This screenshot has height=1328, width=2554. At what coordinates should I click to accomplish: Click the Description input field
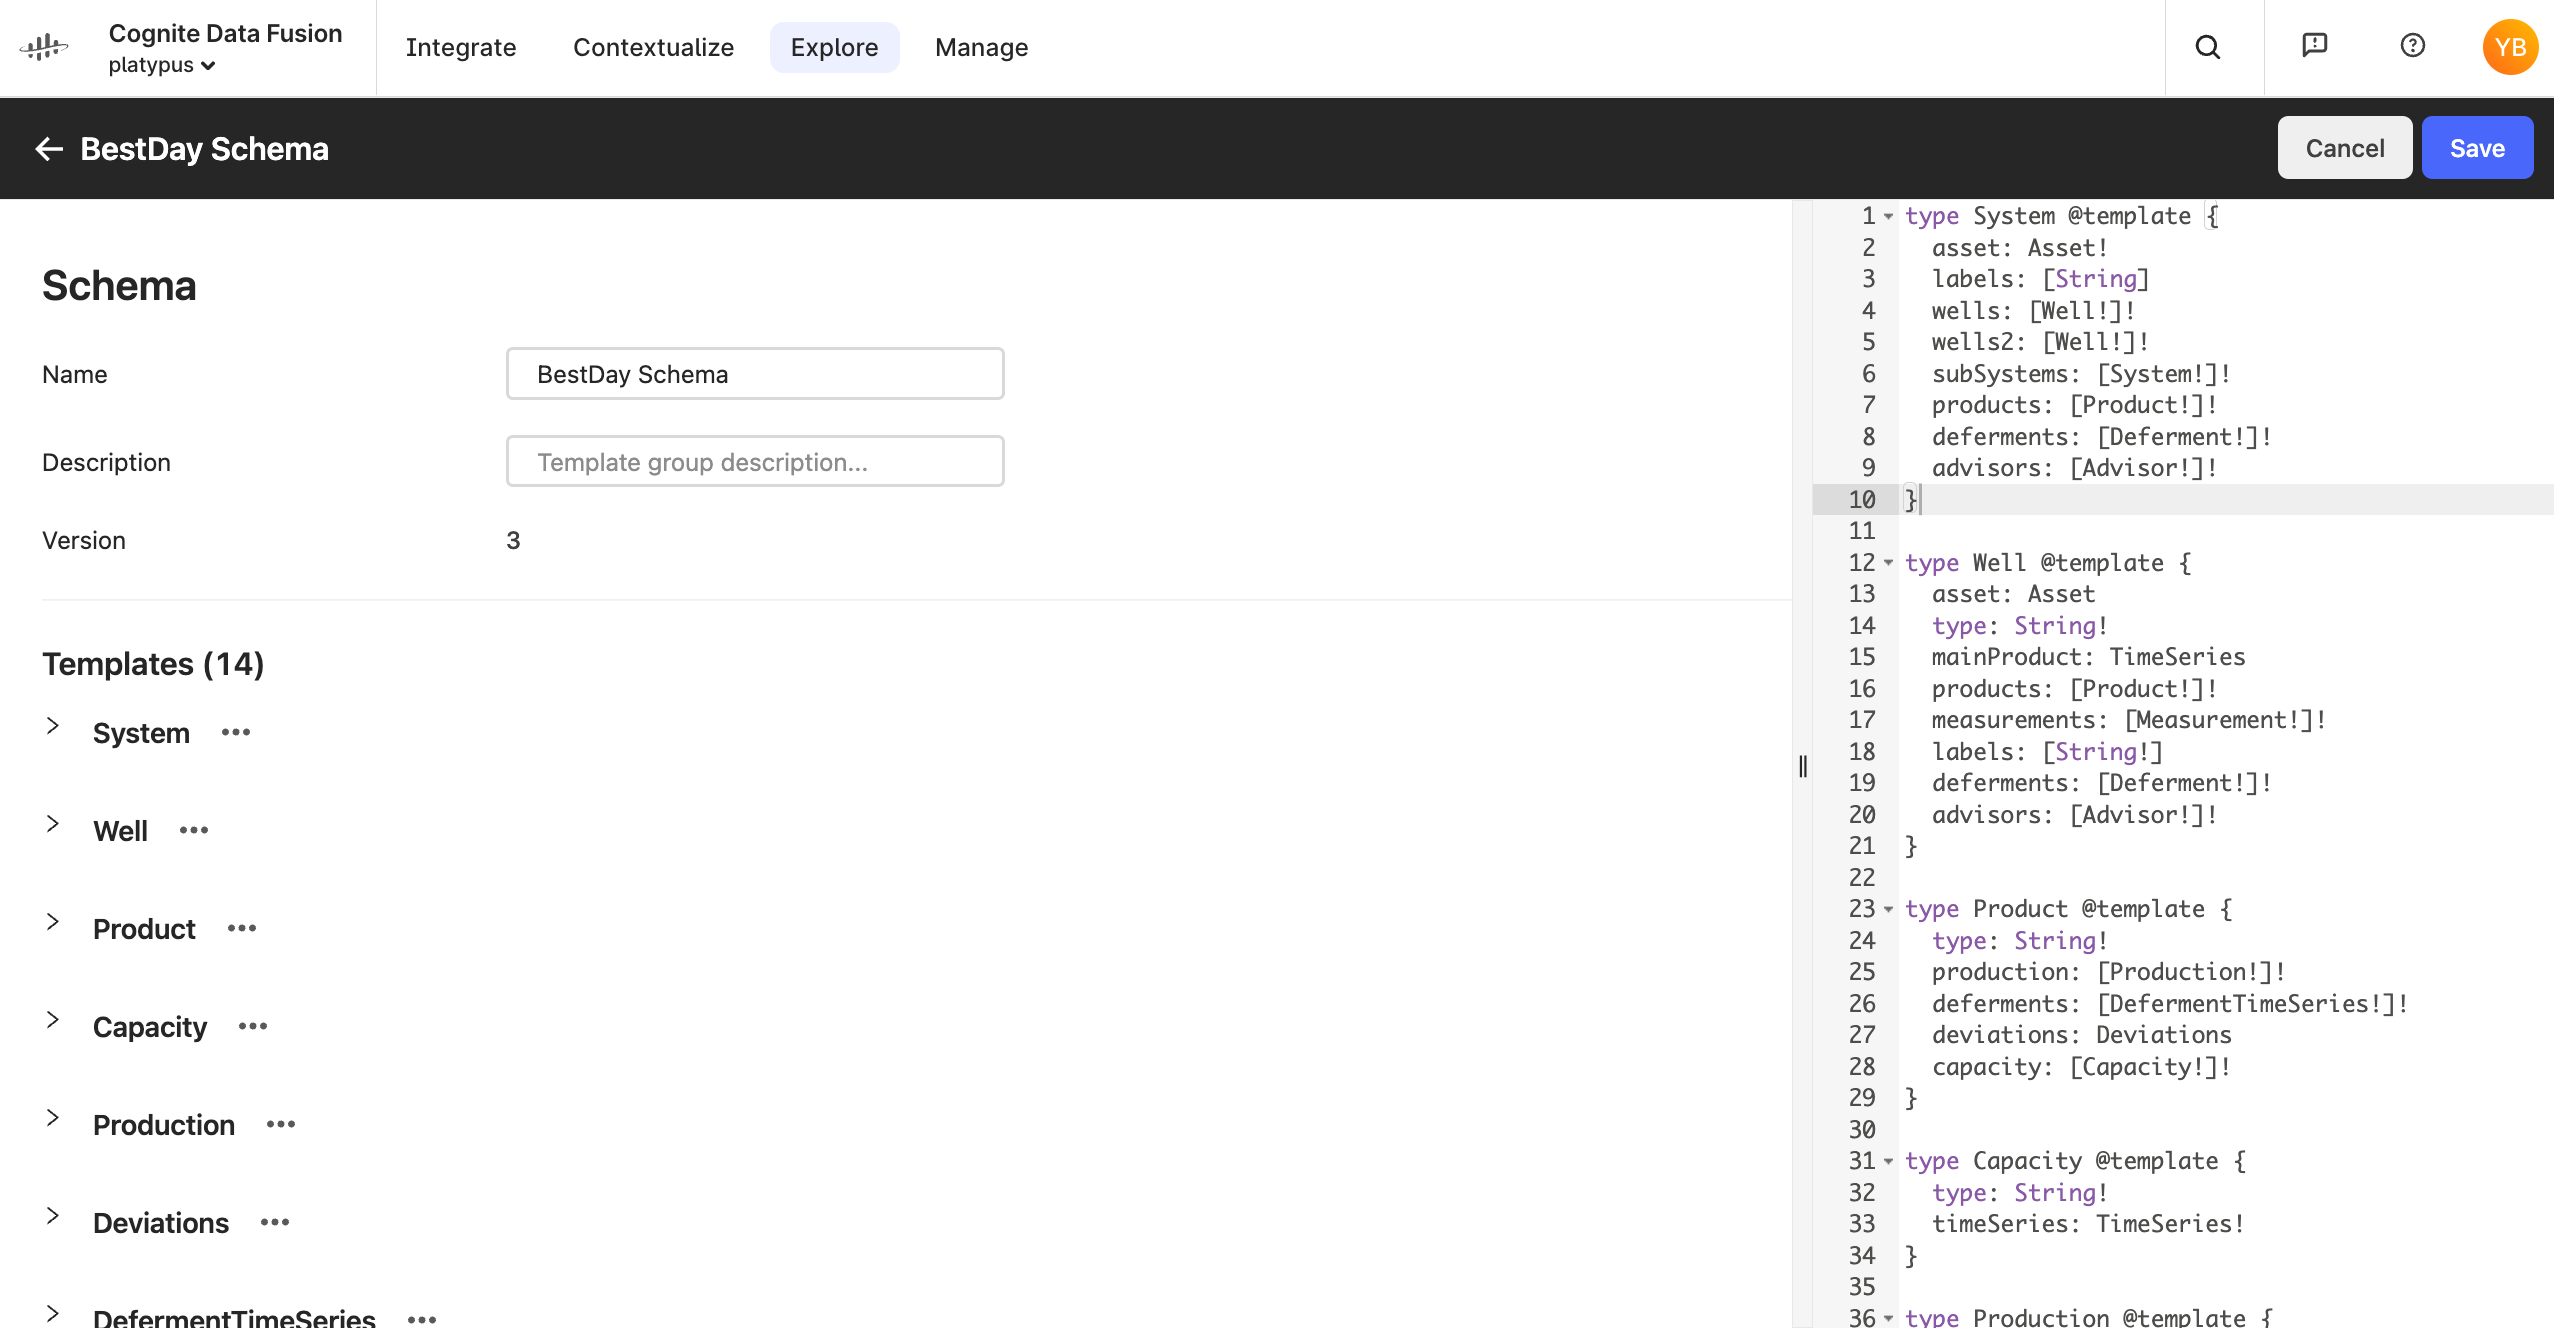755,462
